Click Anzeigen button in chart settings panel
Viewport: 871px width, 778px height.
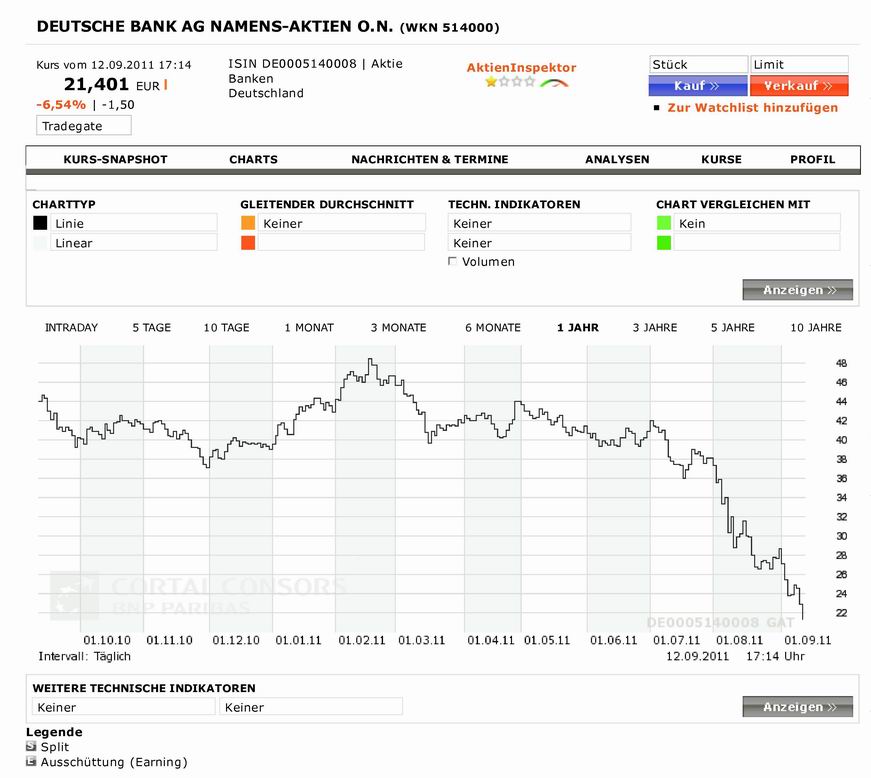click(x=797, y=290)
